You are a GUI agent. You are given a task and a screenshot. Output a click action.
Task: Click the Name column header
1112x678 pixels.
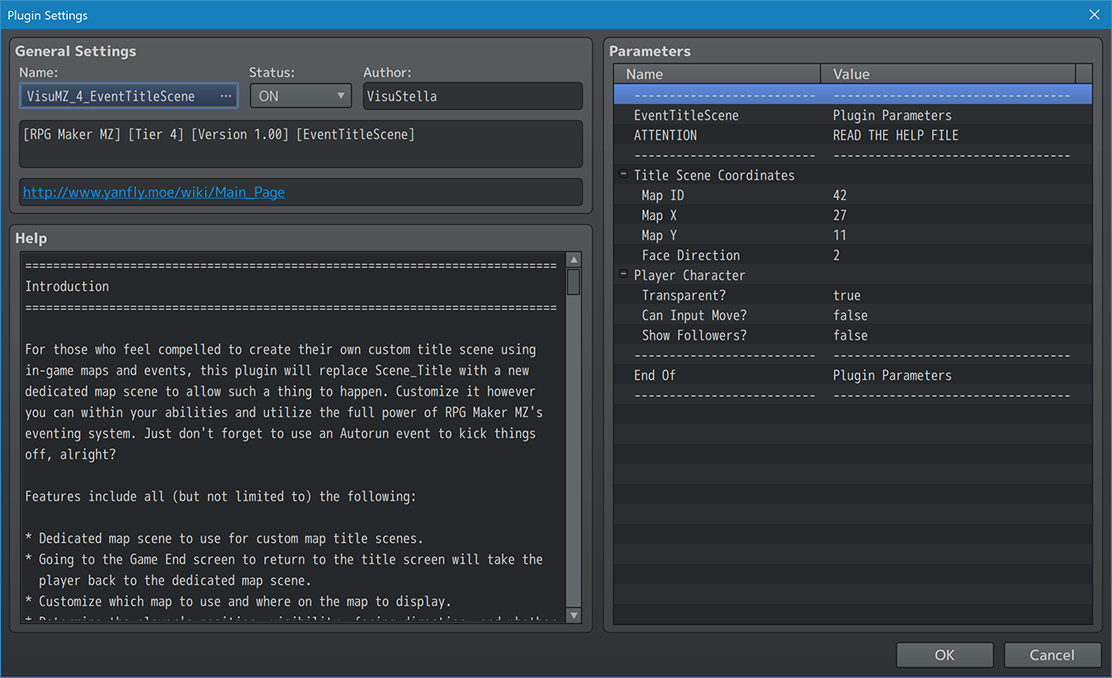point(717,74)
